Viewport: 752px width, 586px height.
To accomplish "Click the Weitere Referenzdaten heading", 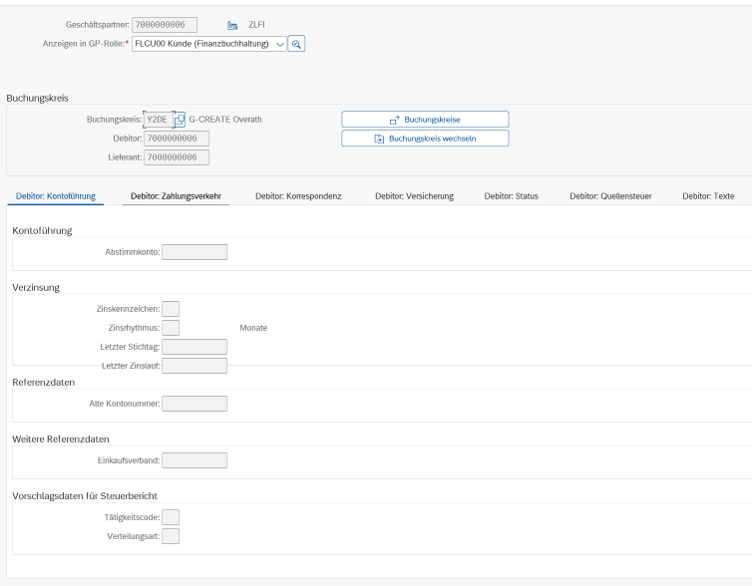I will coord(61,439).
